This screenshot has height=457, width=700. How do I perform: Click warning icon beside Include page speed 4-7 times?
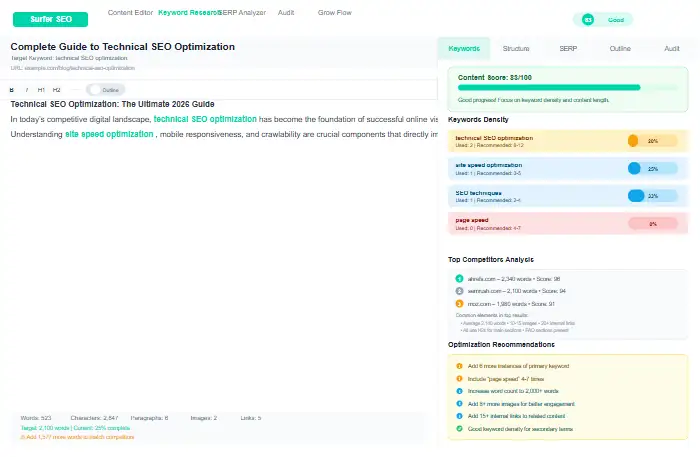(x=459, y=378)
